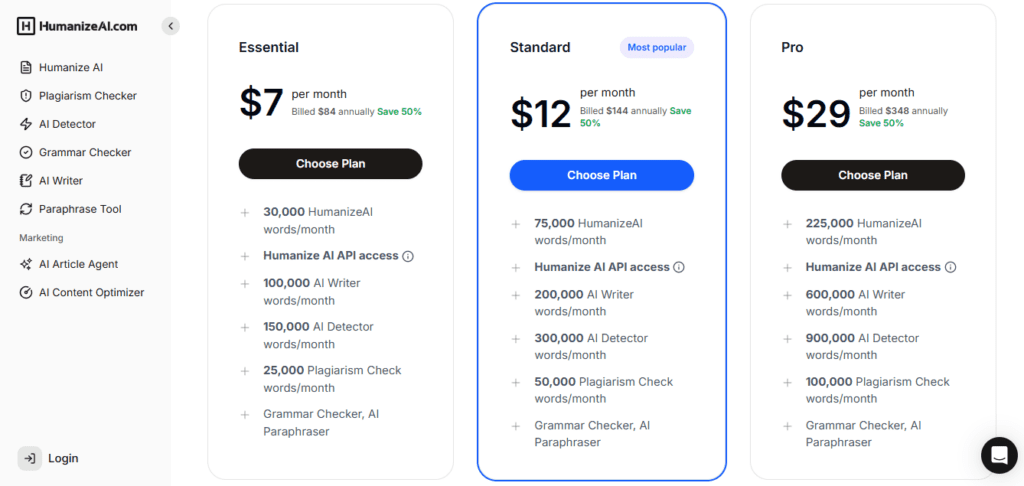
Task: Collapse the sidebar with the chevron button
Action: tap(171, 26)
